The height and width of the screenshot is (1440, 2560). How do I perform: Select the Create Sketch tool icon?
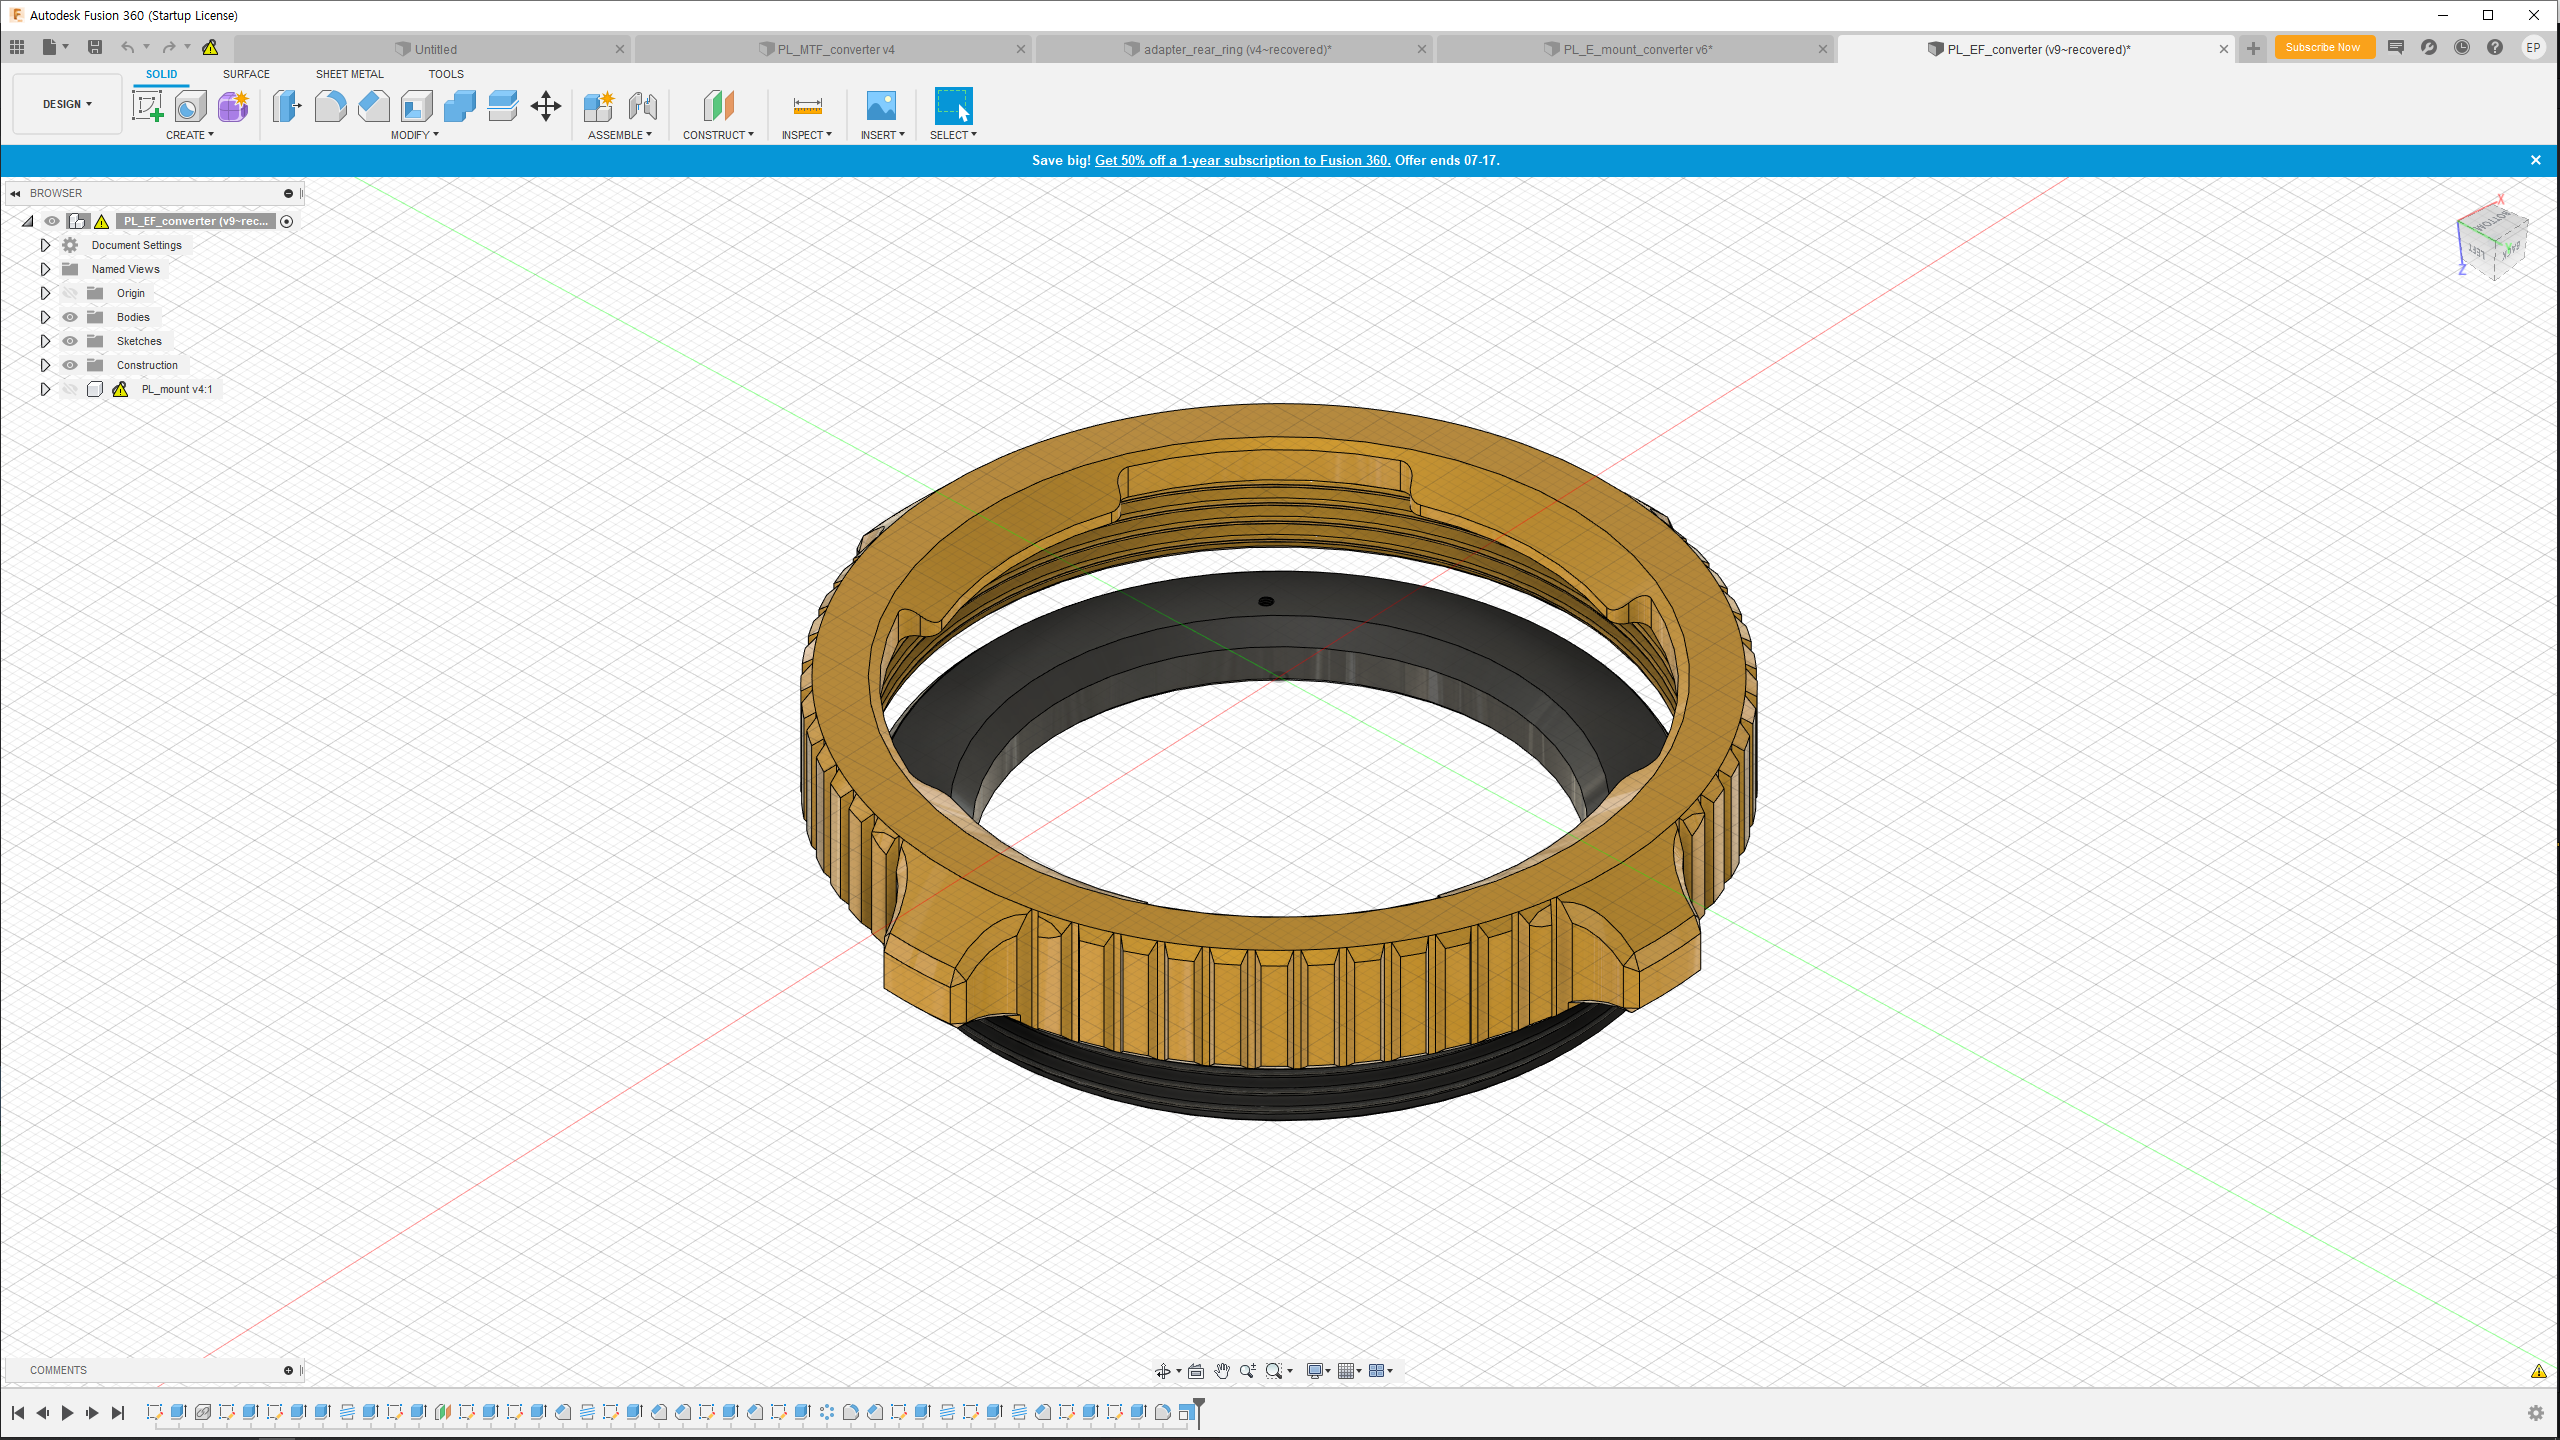pos(147,106)
